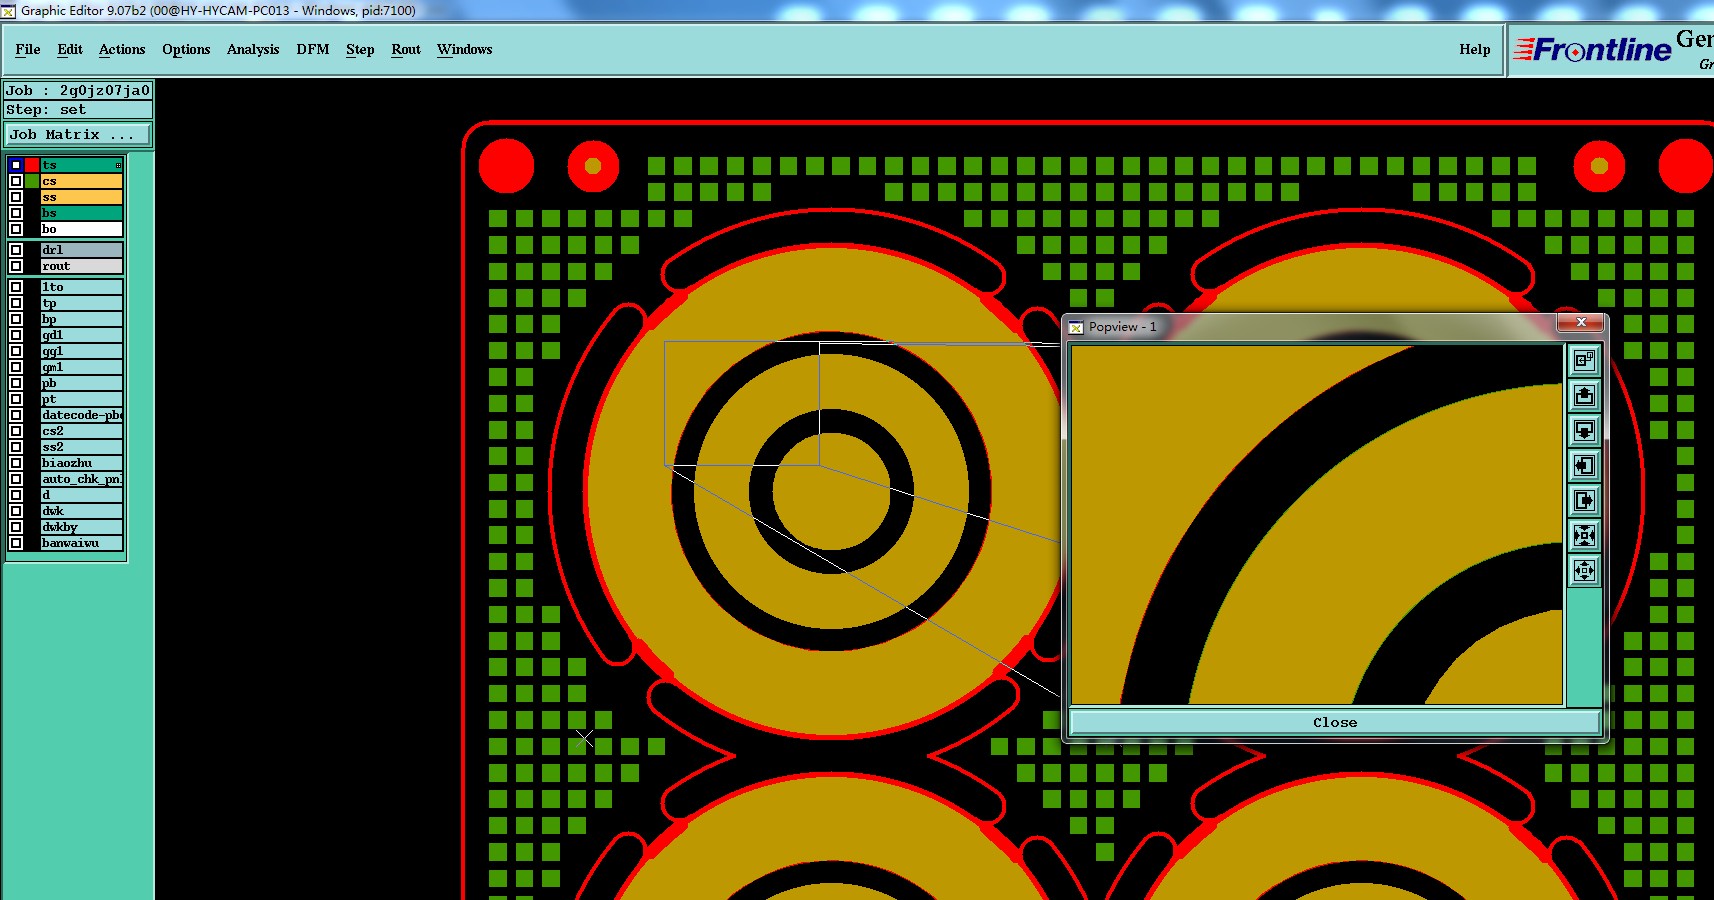The image size is (1714, 900).
Task: Select the cs layer name
Action: pos(81,181)
